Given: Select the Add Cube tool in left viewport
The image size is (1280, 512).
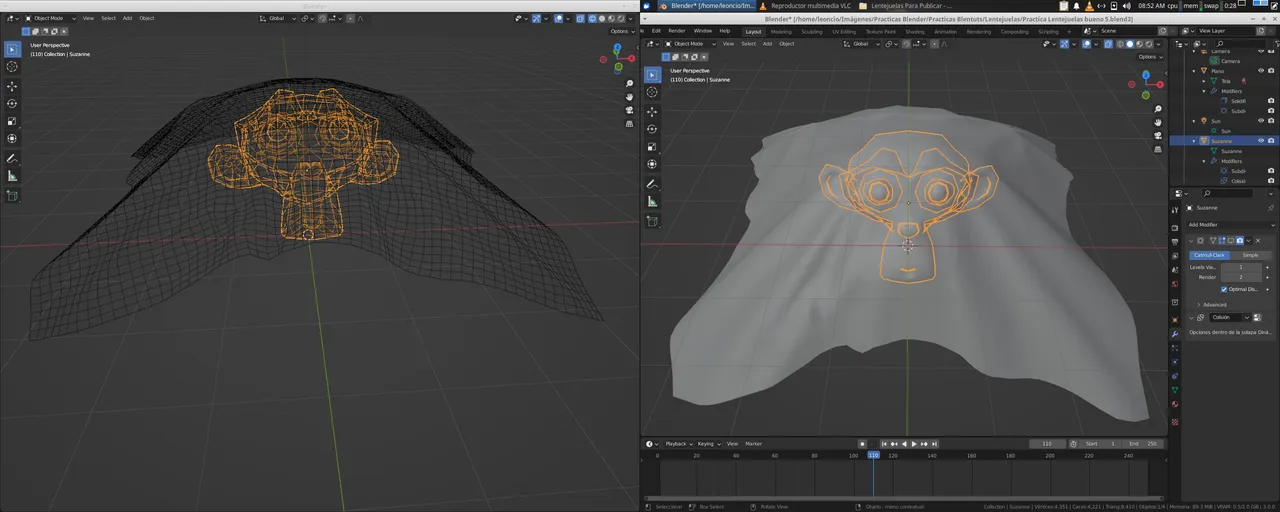Looking at the screenshot, I should [x=12, y=196].
